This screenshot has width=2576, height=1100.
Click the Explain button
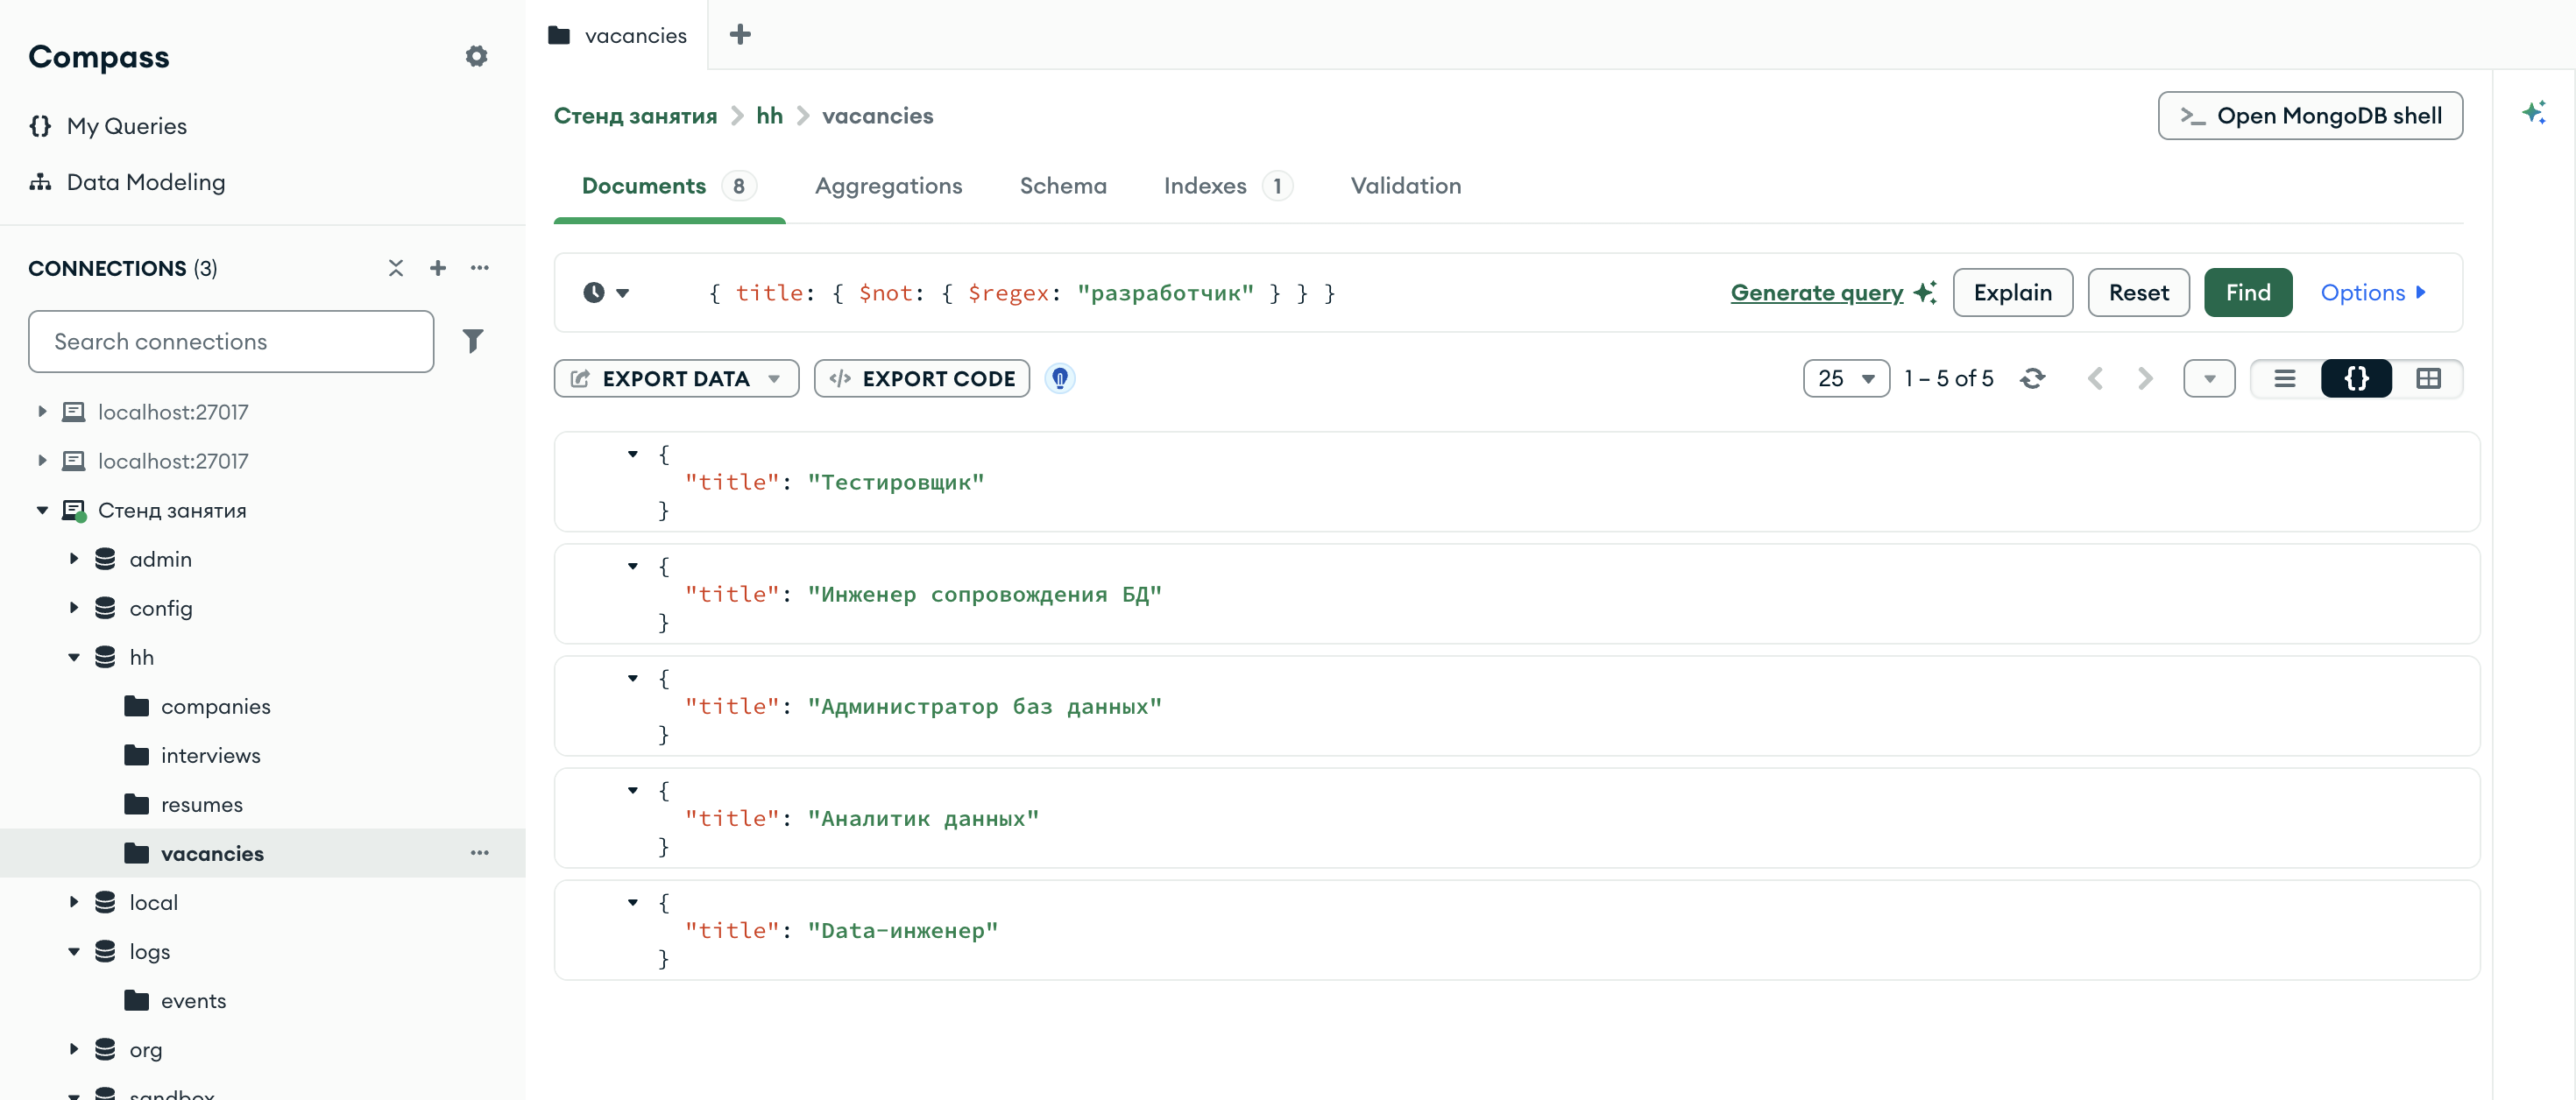(x=2012, y=293)
